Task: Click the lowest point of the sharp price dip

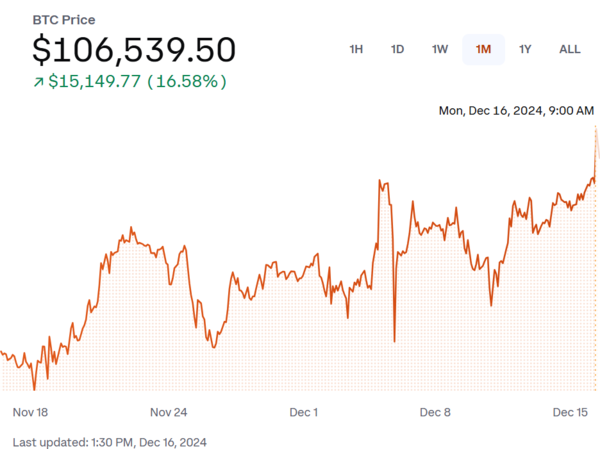Action: click(x=394, y=341)
